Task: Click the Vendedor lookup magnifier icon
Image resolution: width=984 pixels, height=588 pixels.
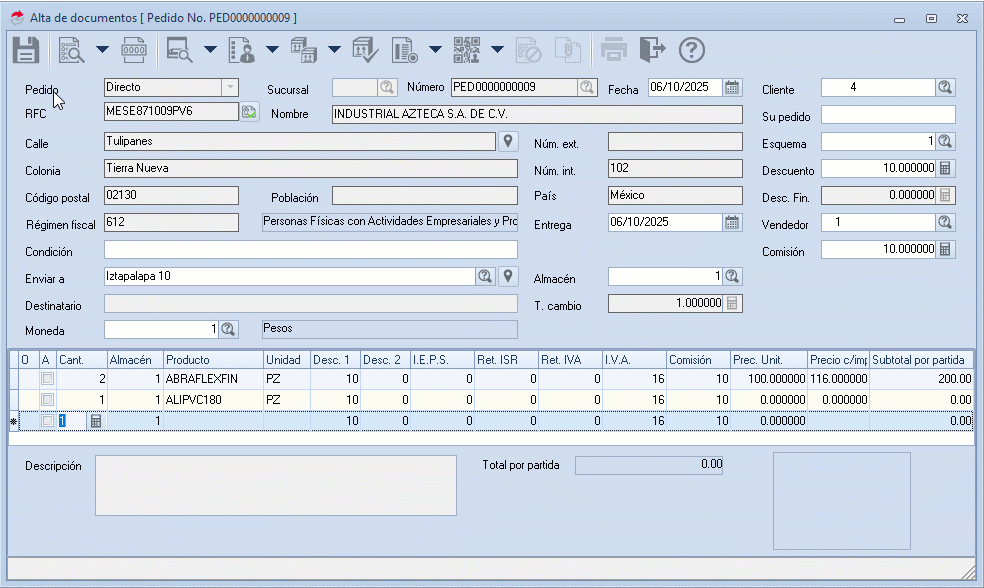Action: click(x=945, y=222)
